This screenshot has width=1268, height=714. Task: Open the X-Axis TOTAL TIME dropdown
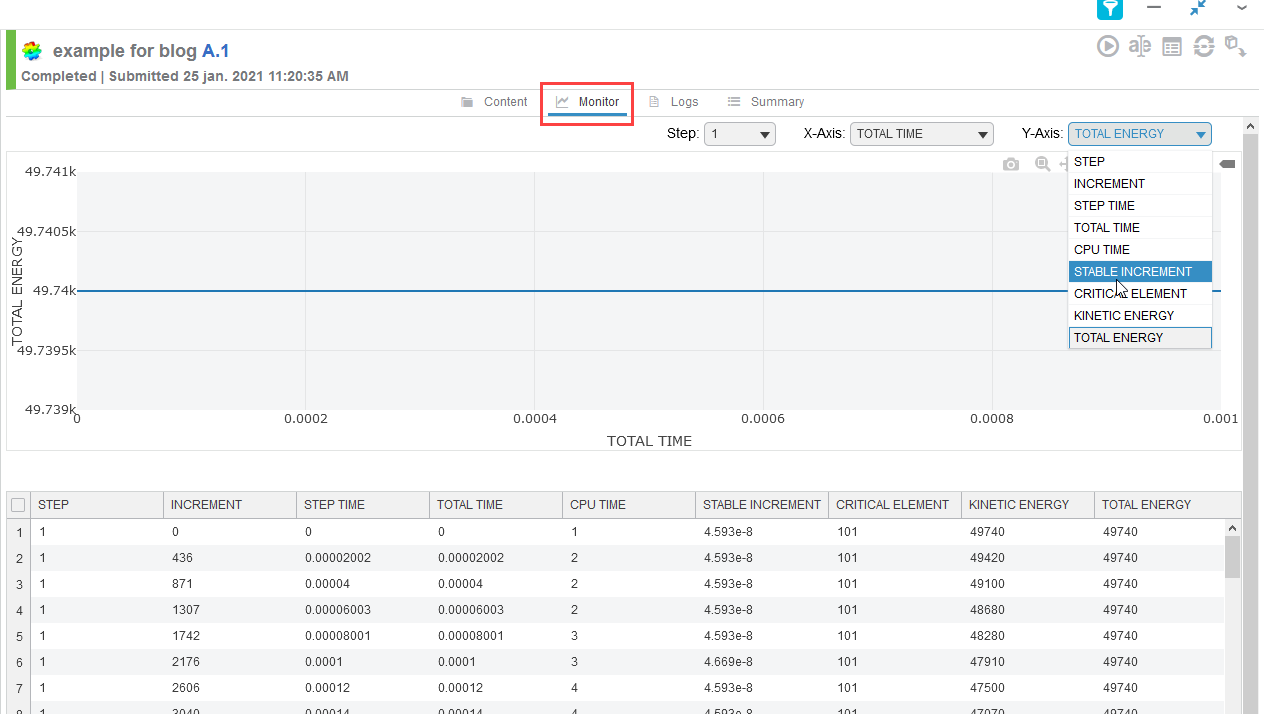[921, 134]
